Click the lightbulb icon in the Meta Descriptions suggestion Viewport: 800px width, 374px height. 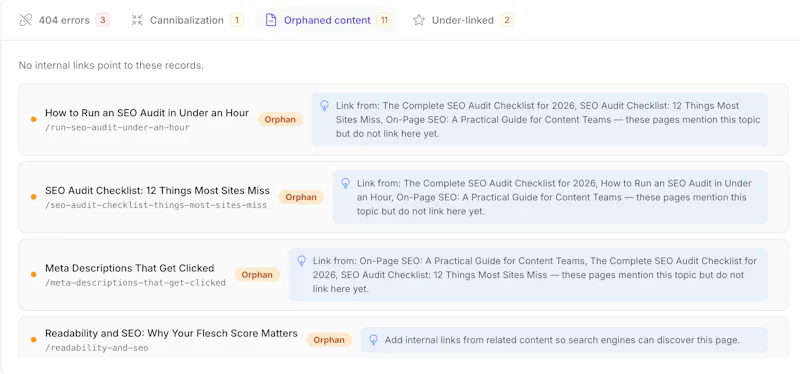pyautogui.click(x=302, y=261)
